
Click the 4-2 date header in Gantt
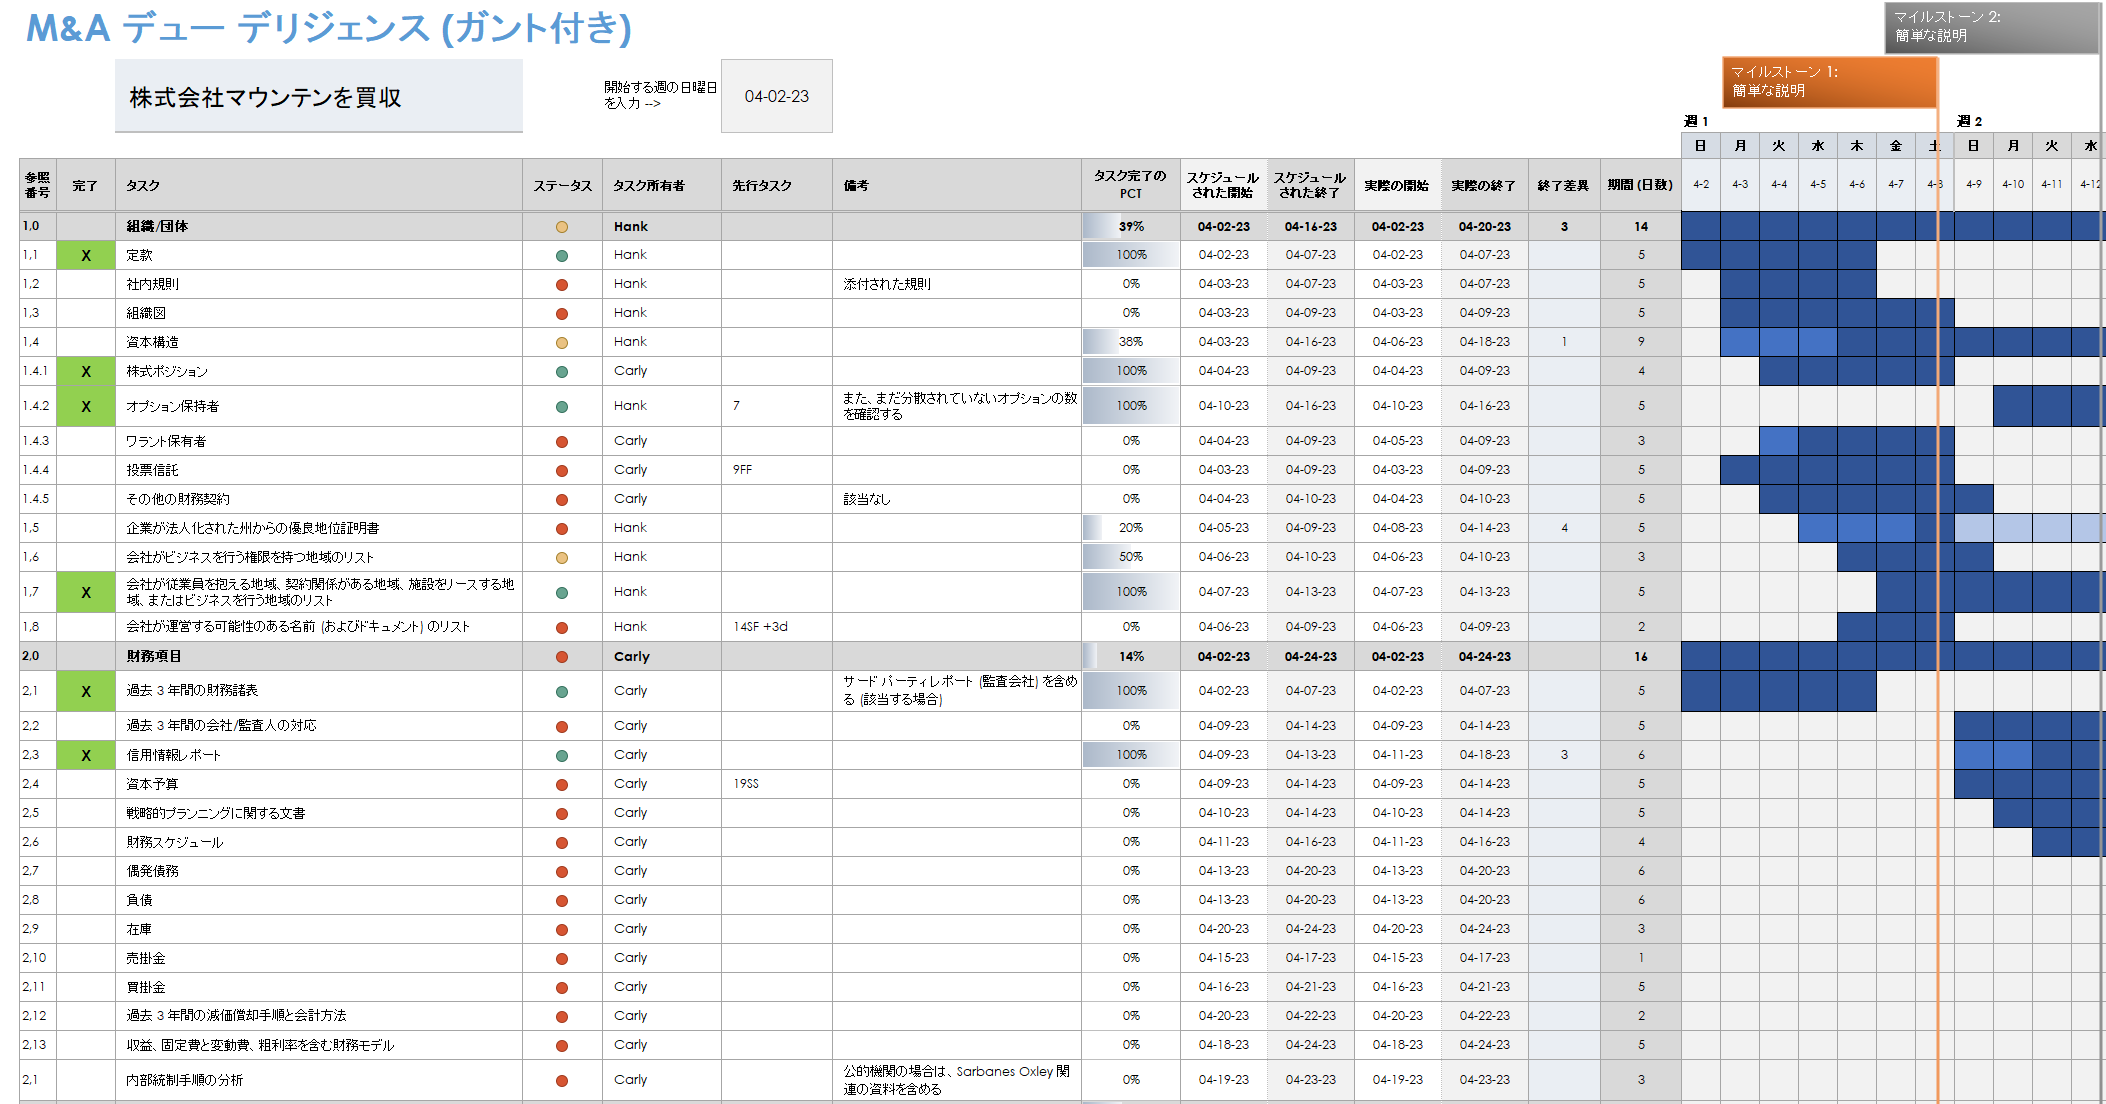tap(1701, 184)
